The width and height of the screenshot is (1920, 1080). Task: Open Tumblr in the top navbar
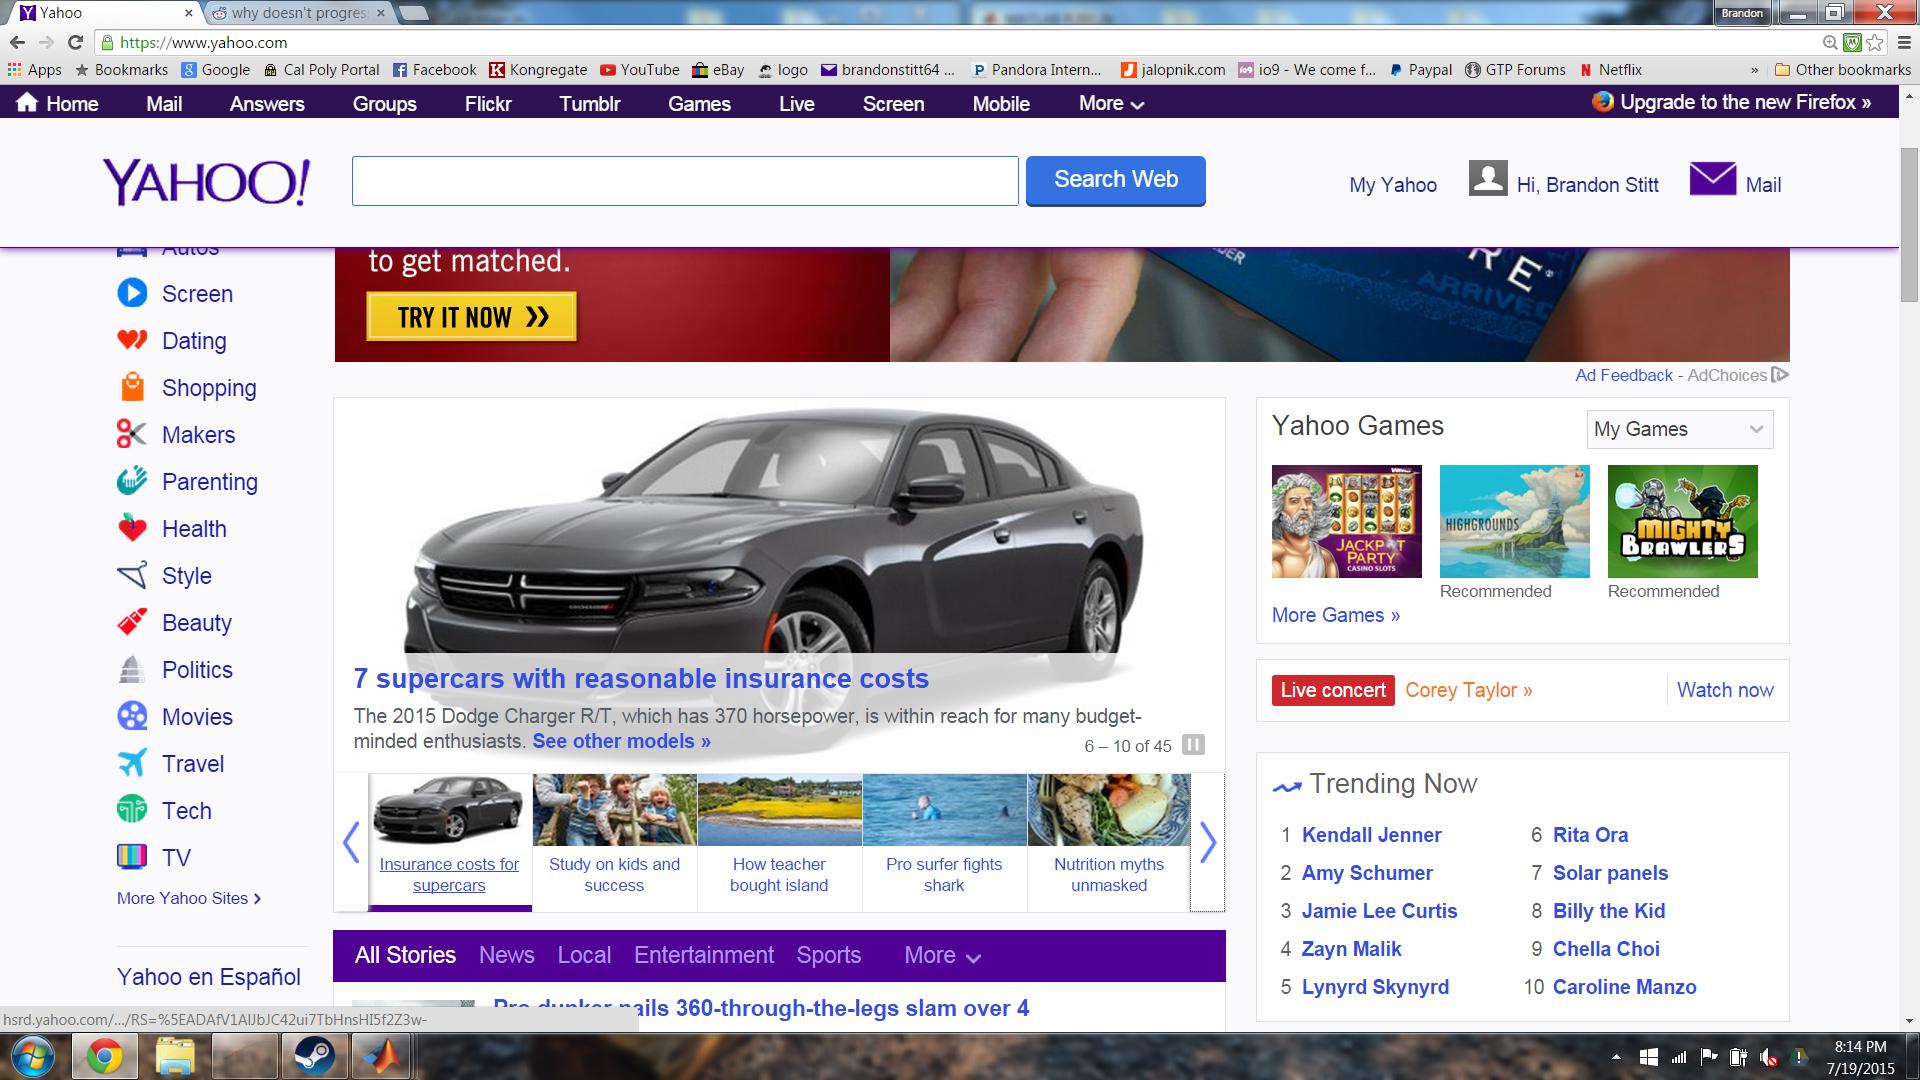[x=590, y=103]
